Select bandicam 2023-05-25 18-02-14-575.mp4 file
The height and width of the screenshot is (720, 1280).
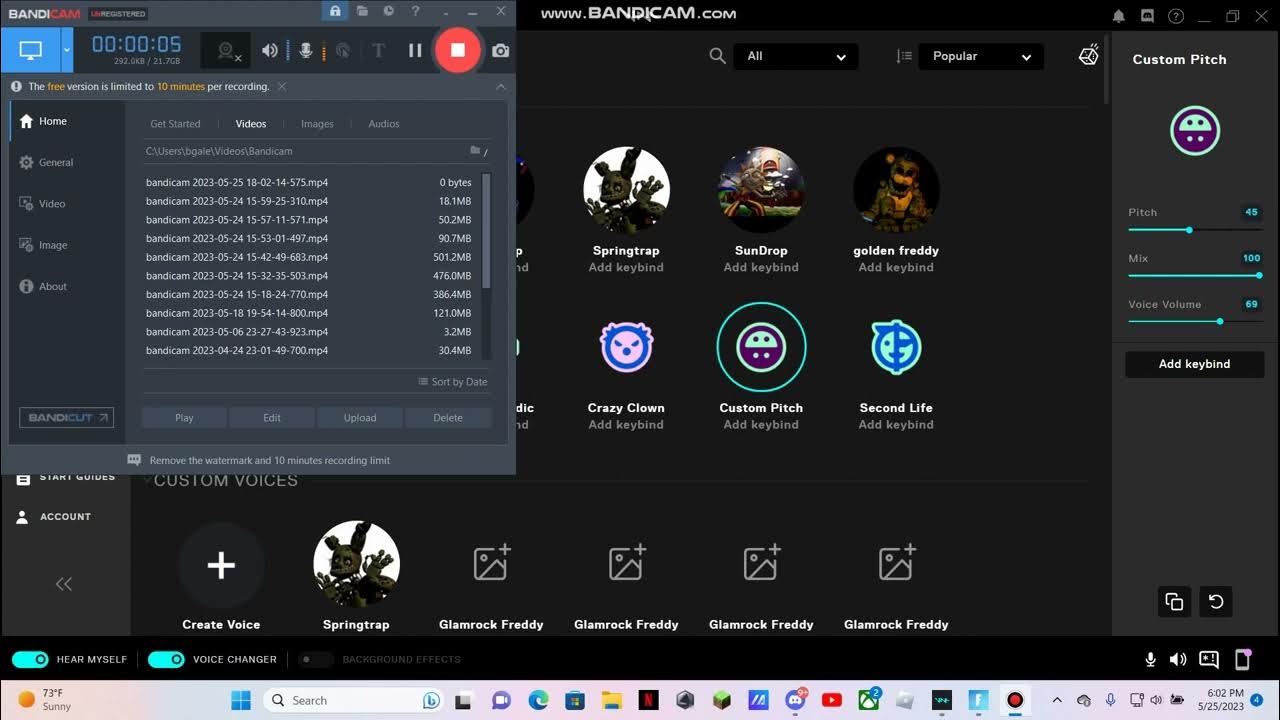click(308, 183)
